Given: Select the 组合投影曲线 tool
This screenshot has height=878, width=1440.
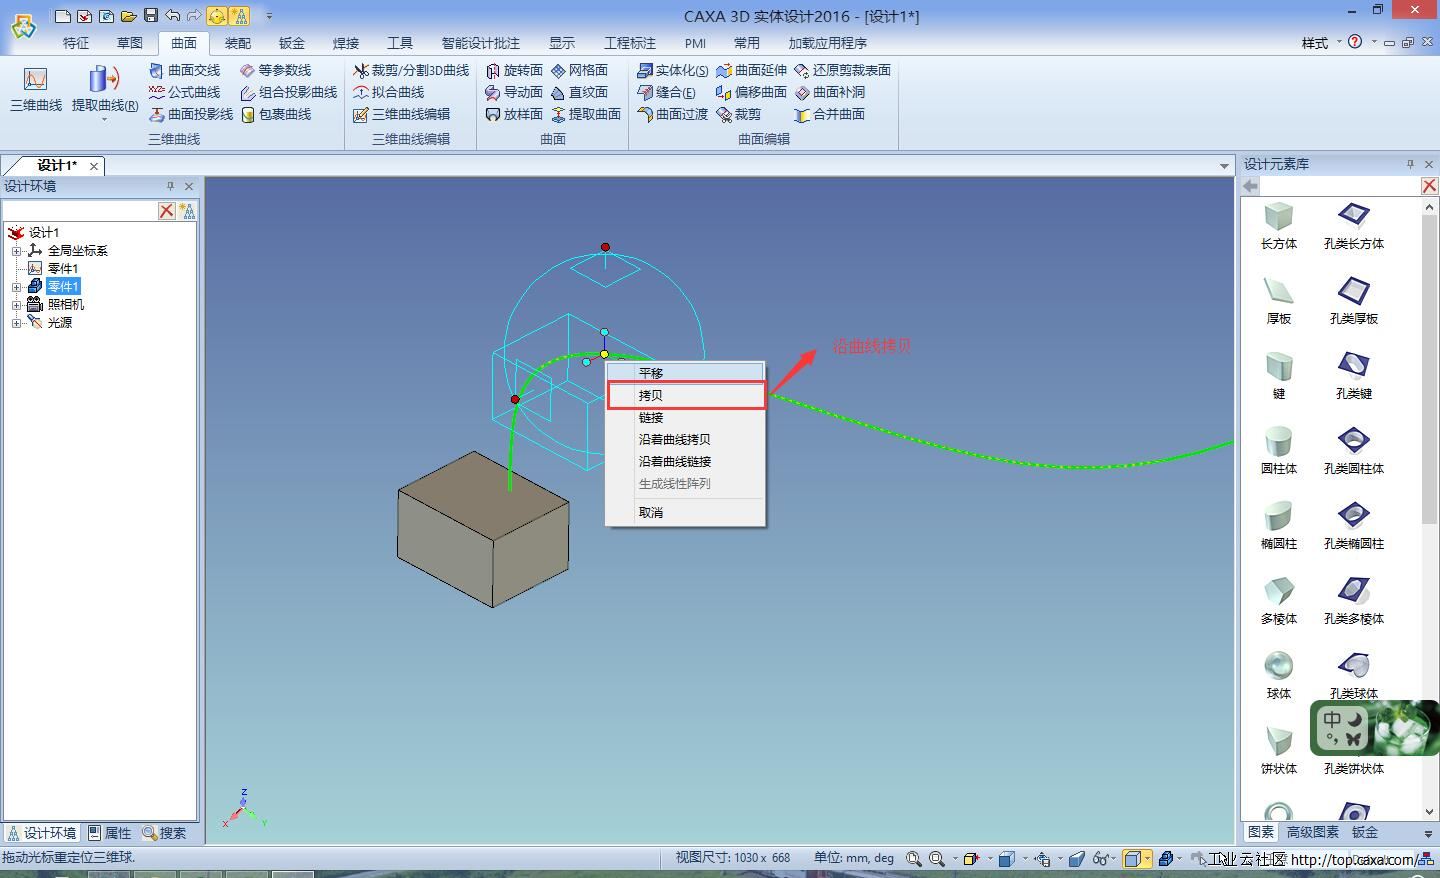Looking at the screenshot, I should point(288,92).
